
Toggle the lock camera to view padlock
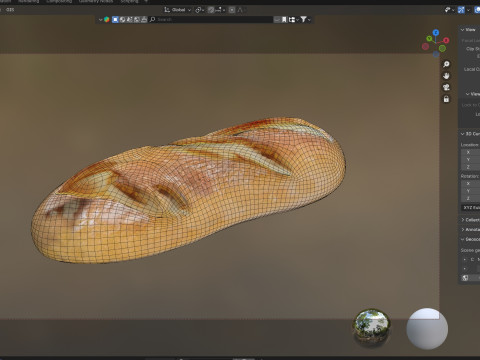coord(446,99)
